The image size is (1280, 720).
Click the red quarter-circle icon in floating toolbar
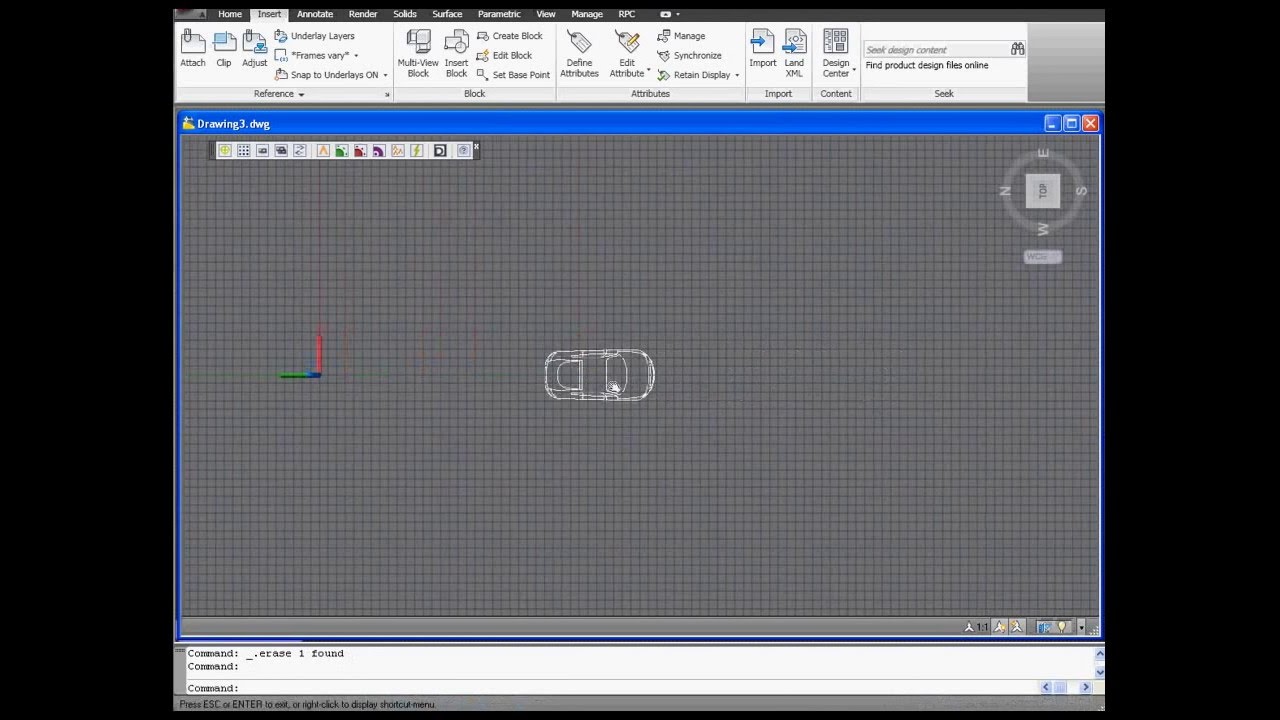[x=360, y=150]
